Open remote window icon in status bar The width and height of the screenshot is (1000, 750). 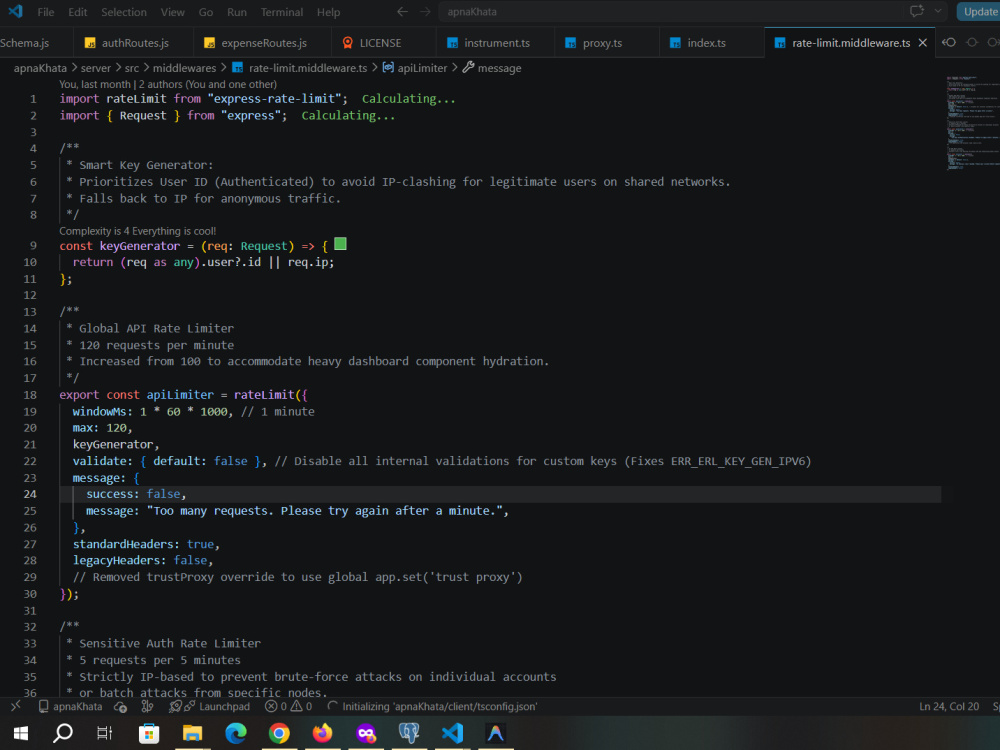click(x=15, y=706)
